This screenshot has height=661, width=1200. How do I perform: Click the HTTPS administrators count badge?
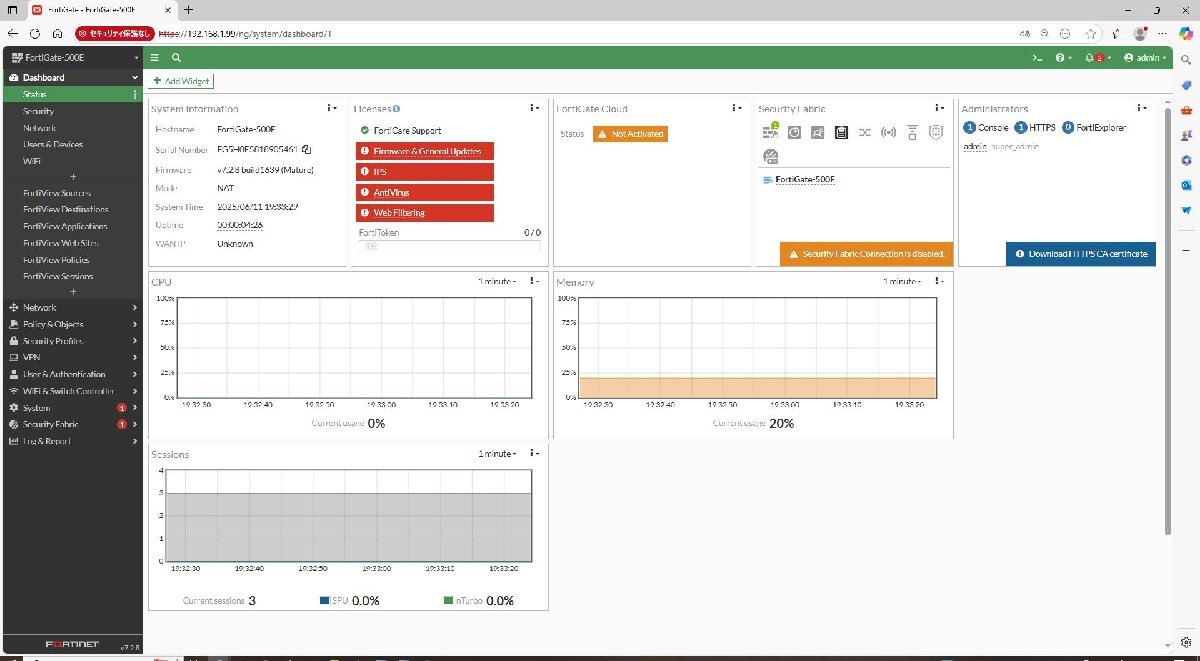tap(1020, 128)
